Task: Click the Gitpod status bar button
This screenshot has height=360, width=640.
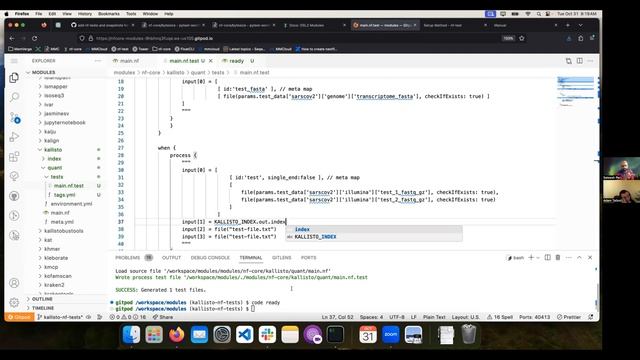Action: 19,317
